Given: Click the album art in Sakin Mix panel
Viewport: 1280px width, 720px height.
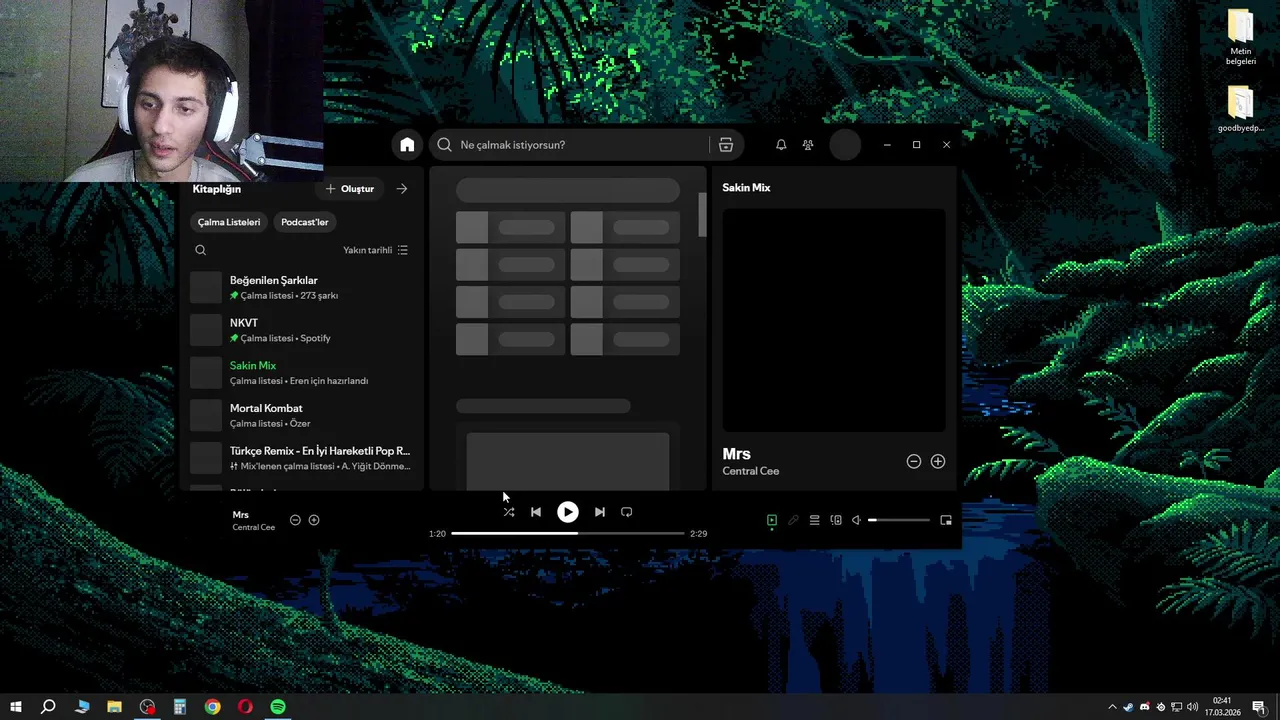Looking at the screenshot, I should 834,320.
